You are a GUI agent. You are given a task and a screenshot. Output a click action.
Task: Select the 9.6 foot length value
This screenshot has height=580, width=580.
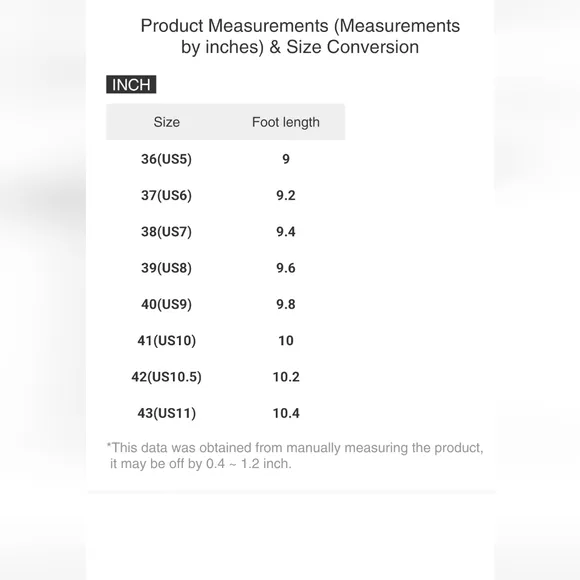[286, 268]
